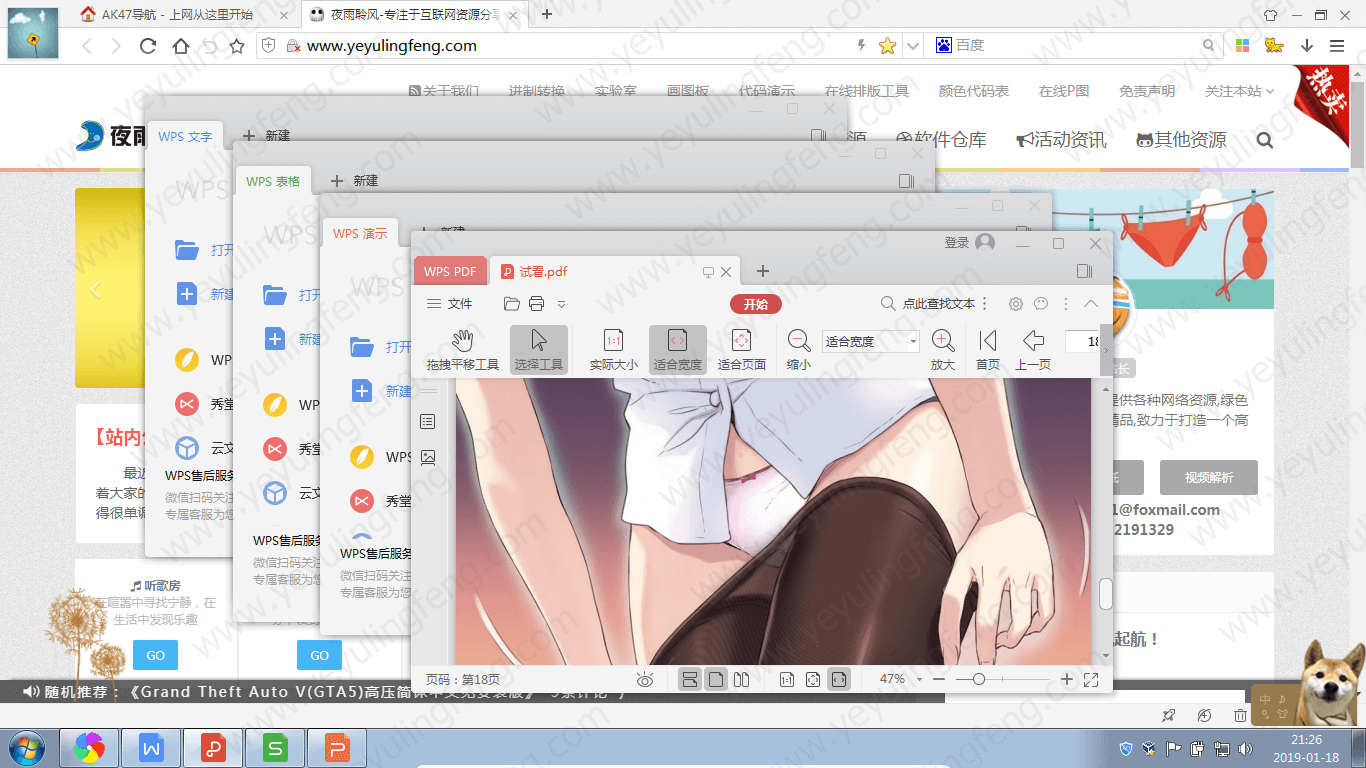Switch to the WPS 表格 tab

coord(273,181)
